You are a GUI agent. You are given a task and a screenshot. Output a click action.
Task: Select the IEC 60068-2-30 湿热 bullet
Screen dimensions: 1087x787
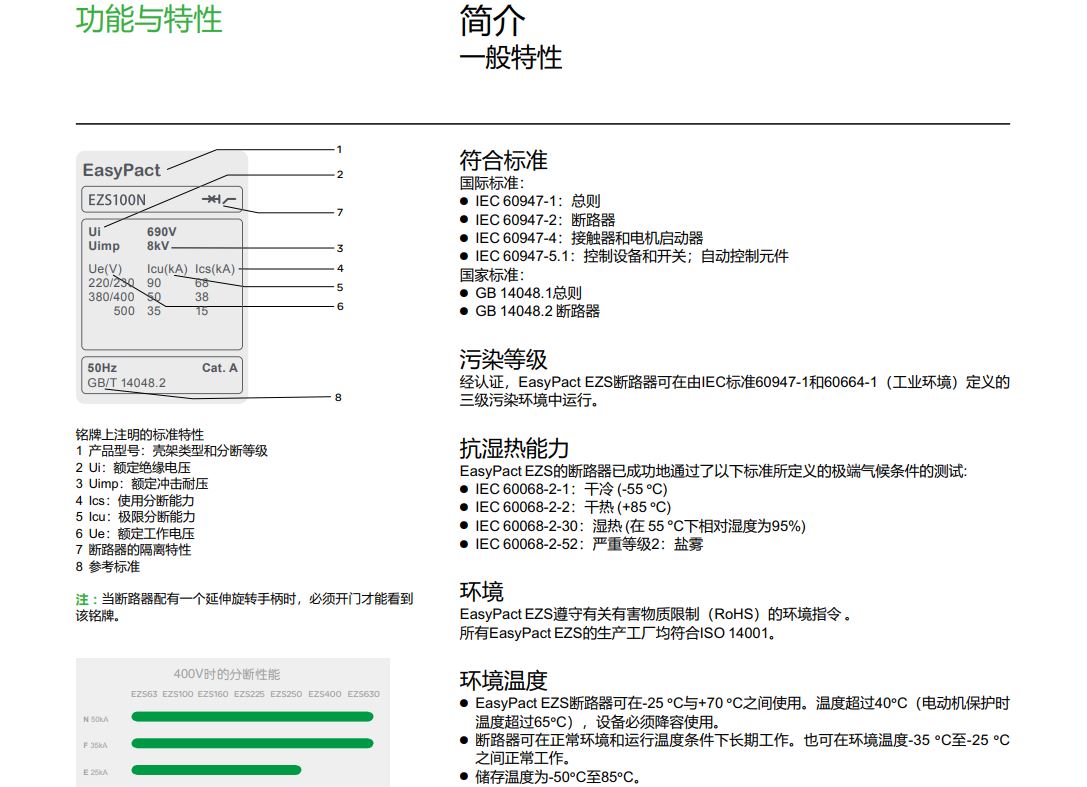pos(633,526)
